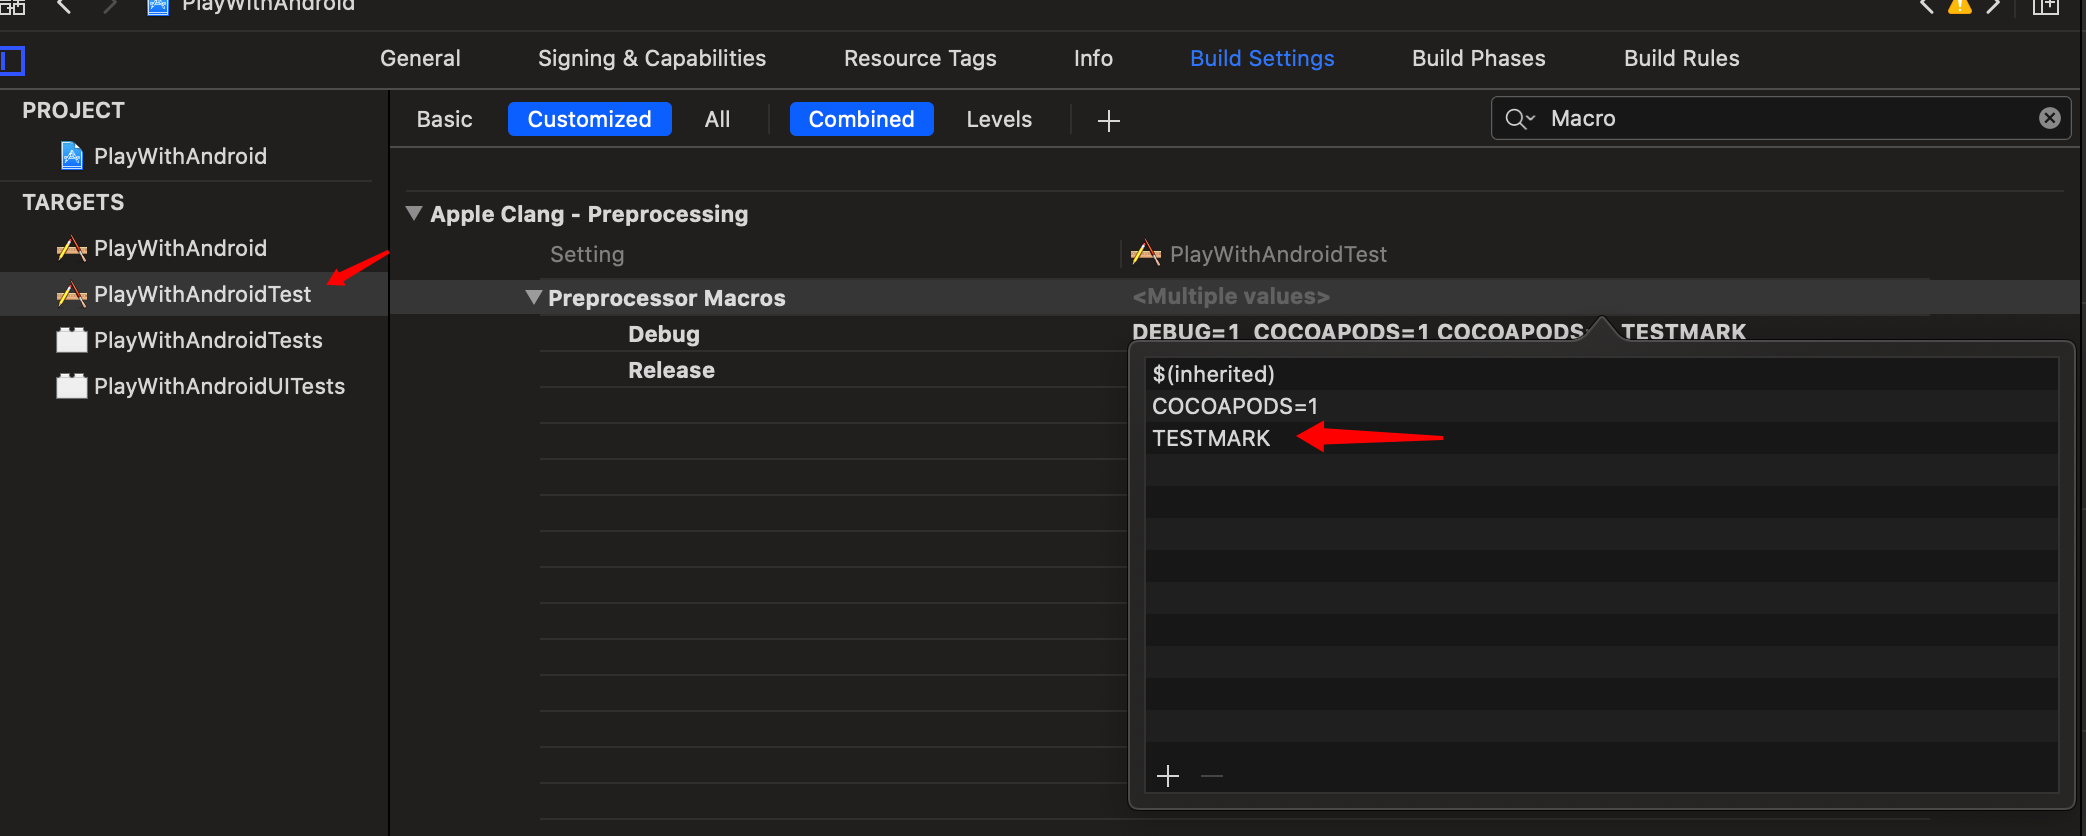Open the Build Phases tab

1478,58
